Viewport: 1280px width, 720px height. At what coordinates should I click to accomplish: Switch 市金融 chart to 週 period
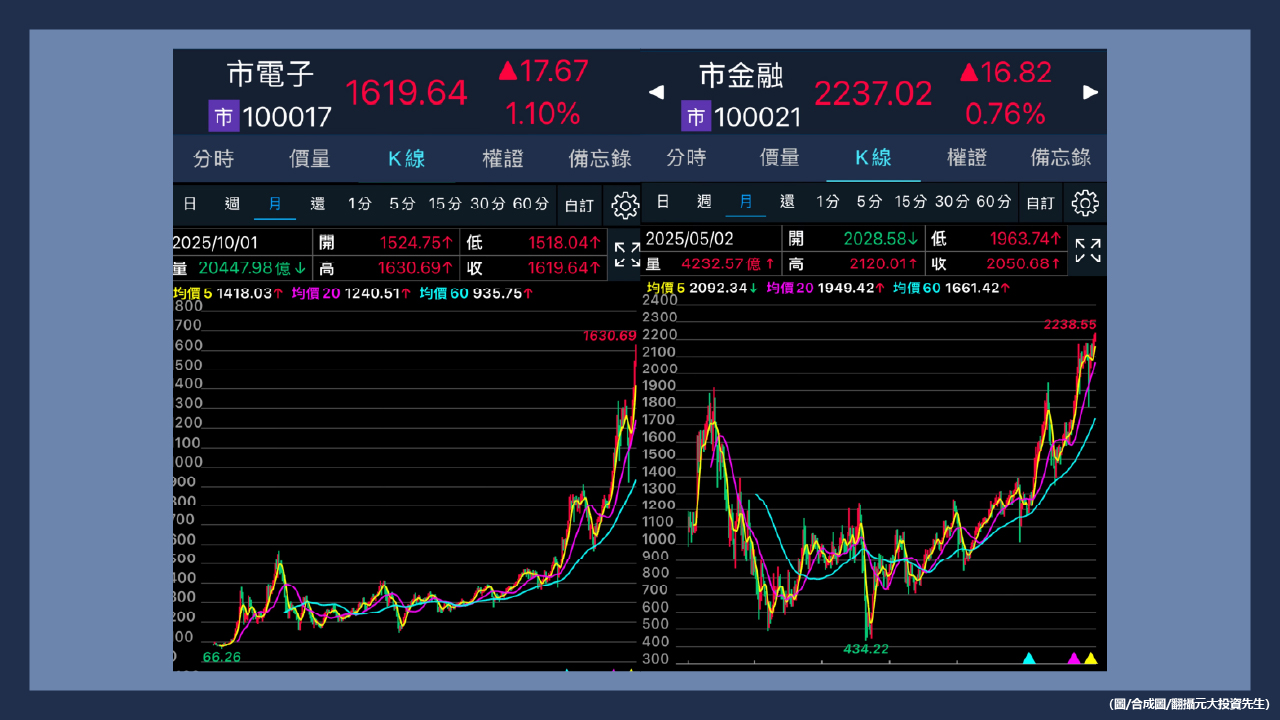pos(704,202)
